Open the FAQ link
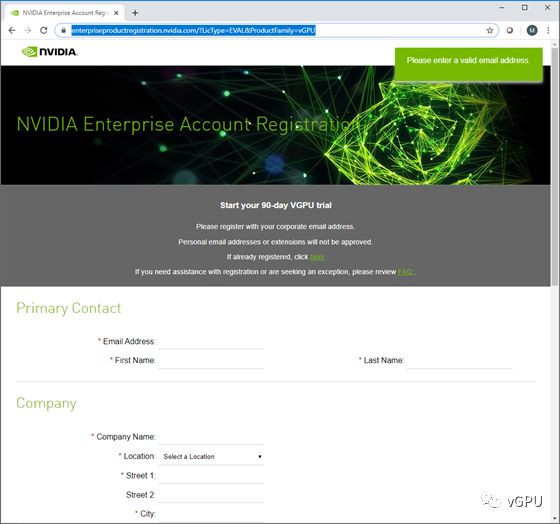 (405, 272)
